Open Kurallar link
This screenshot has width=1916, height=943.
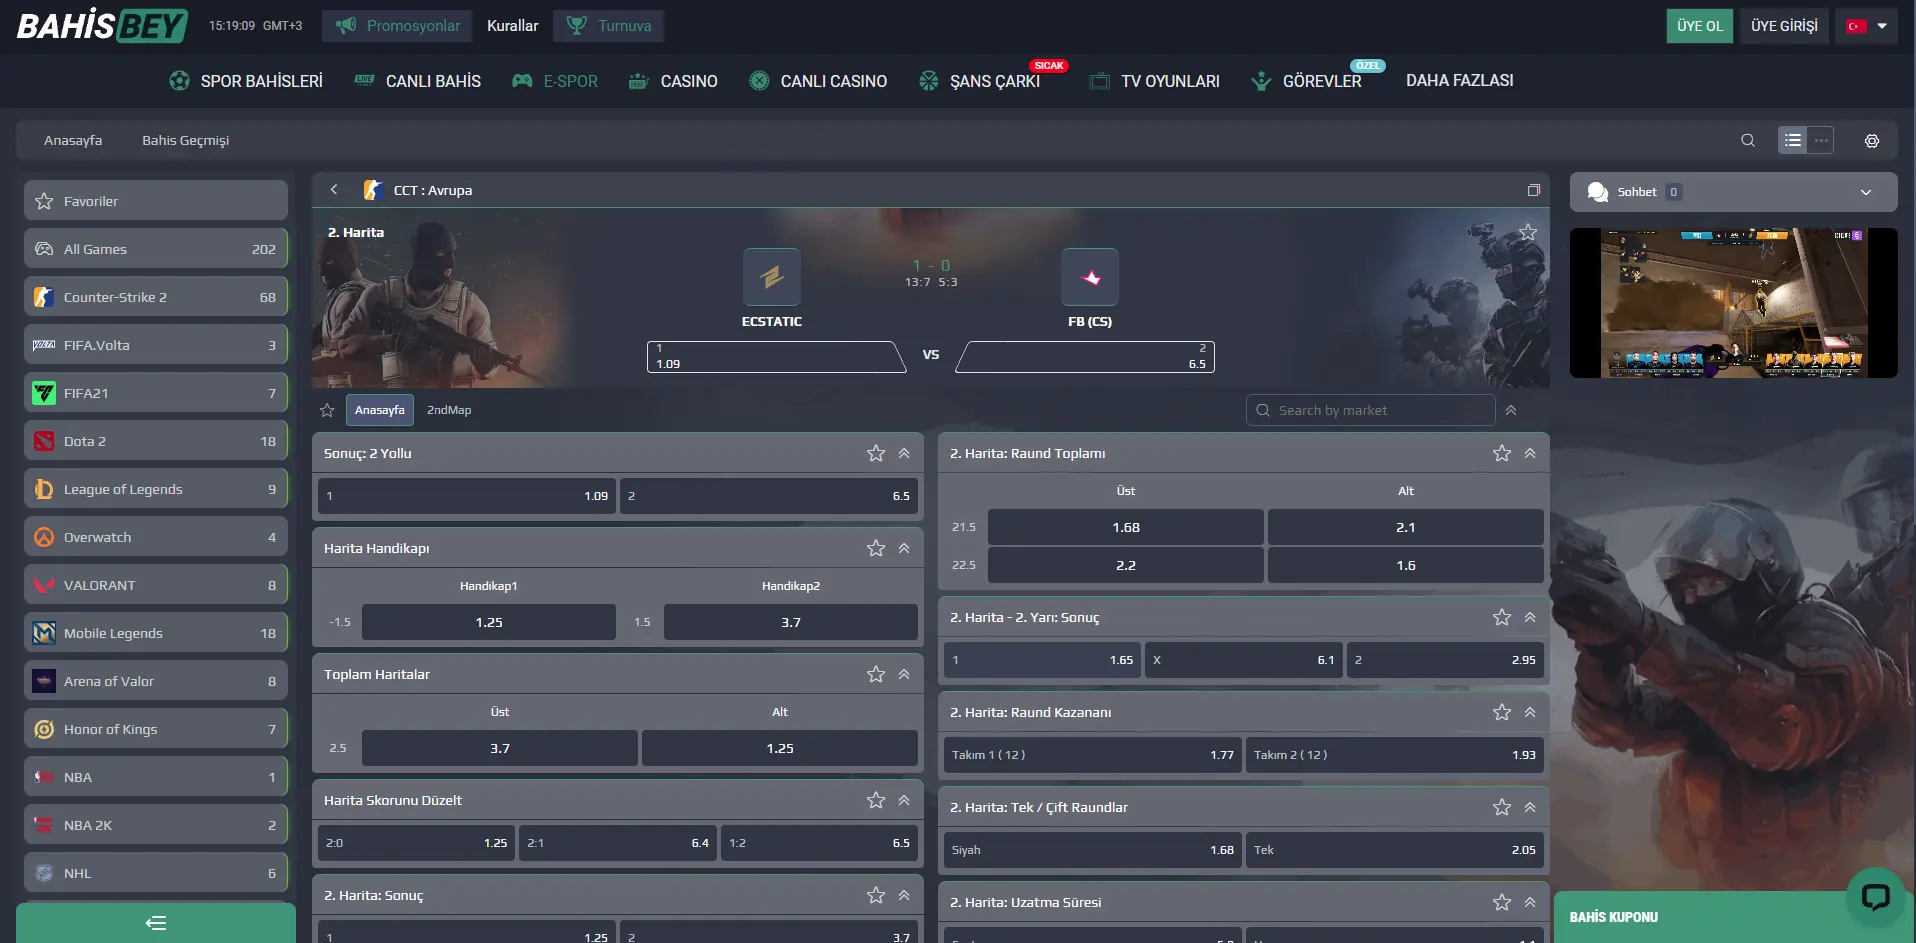[x=513, y=26]
